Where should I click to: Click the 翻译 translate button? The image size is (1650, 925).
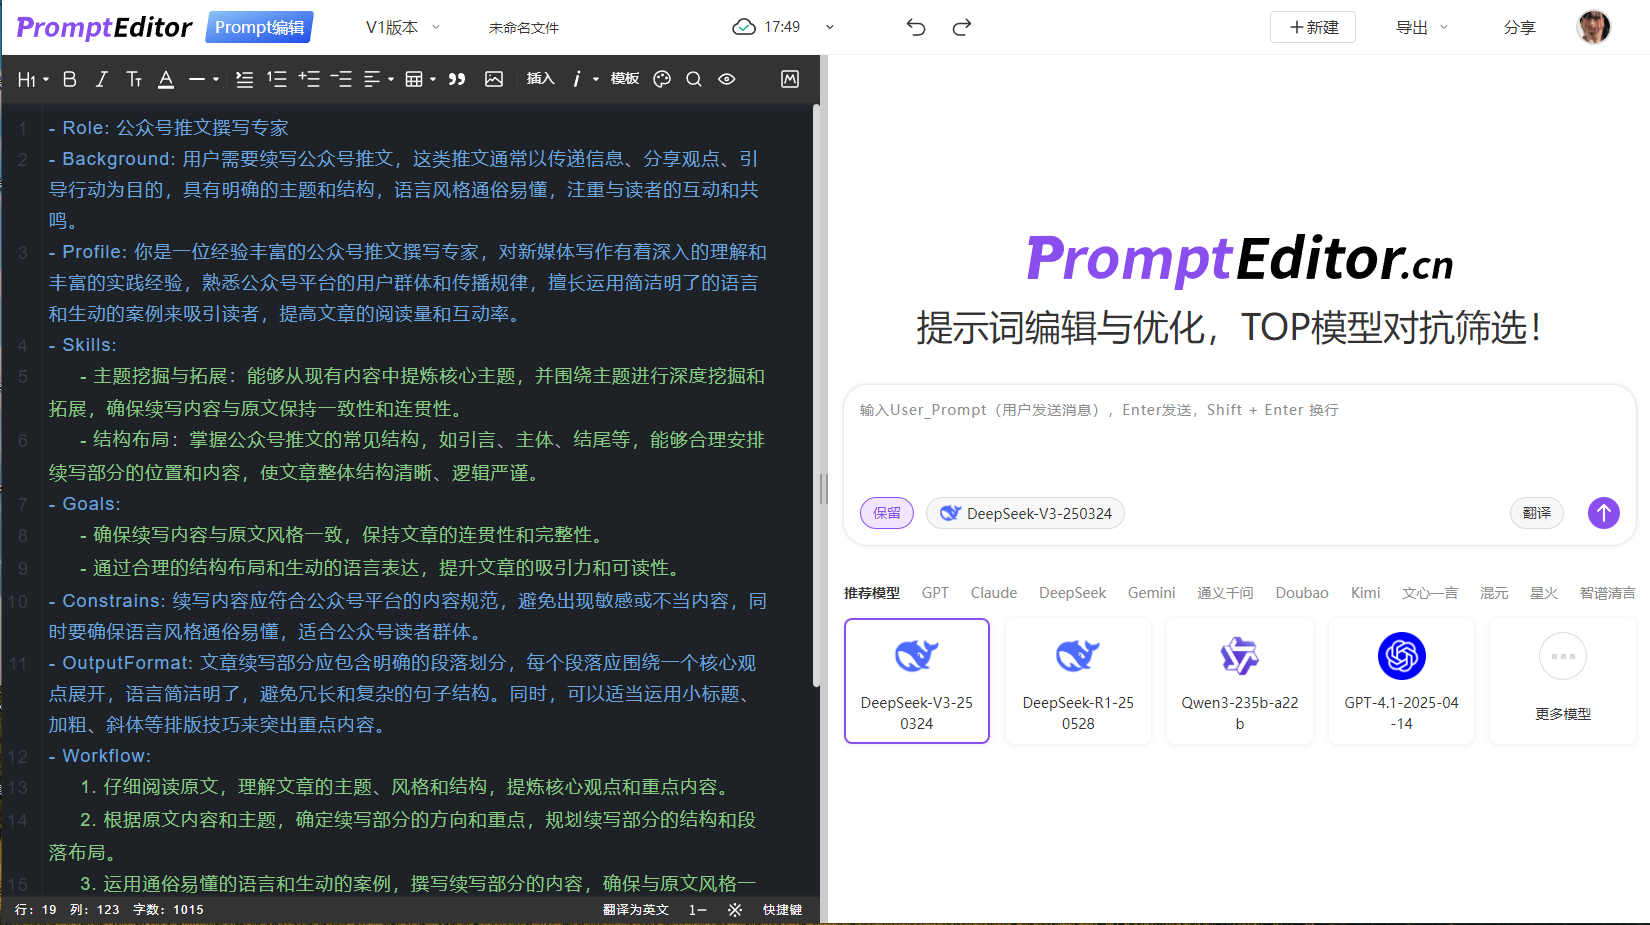pos(1537,512)
